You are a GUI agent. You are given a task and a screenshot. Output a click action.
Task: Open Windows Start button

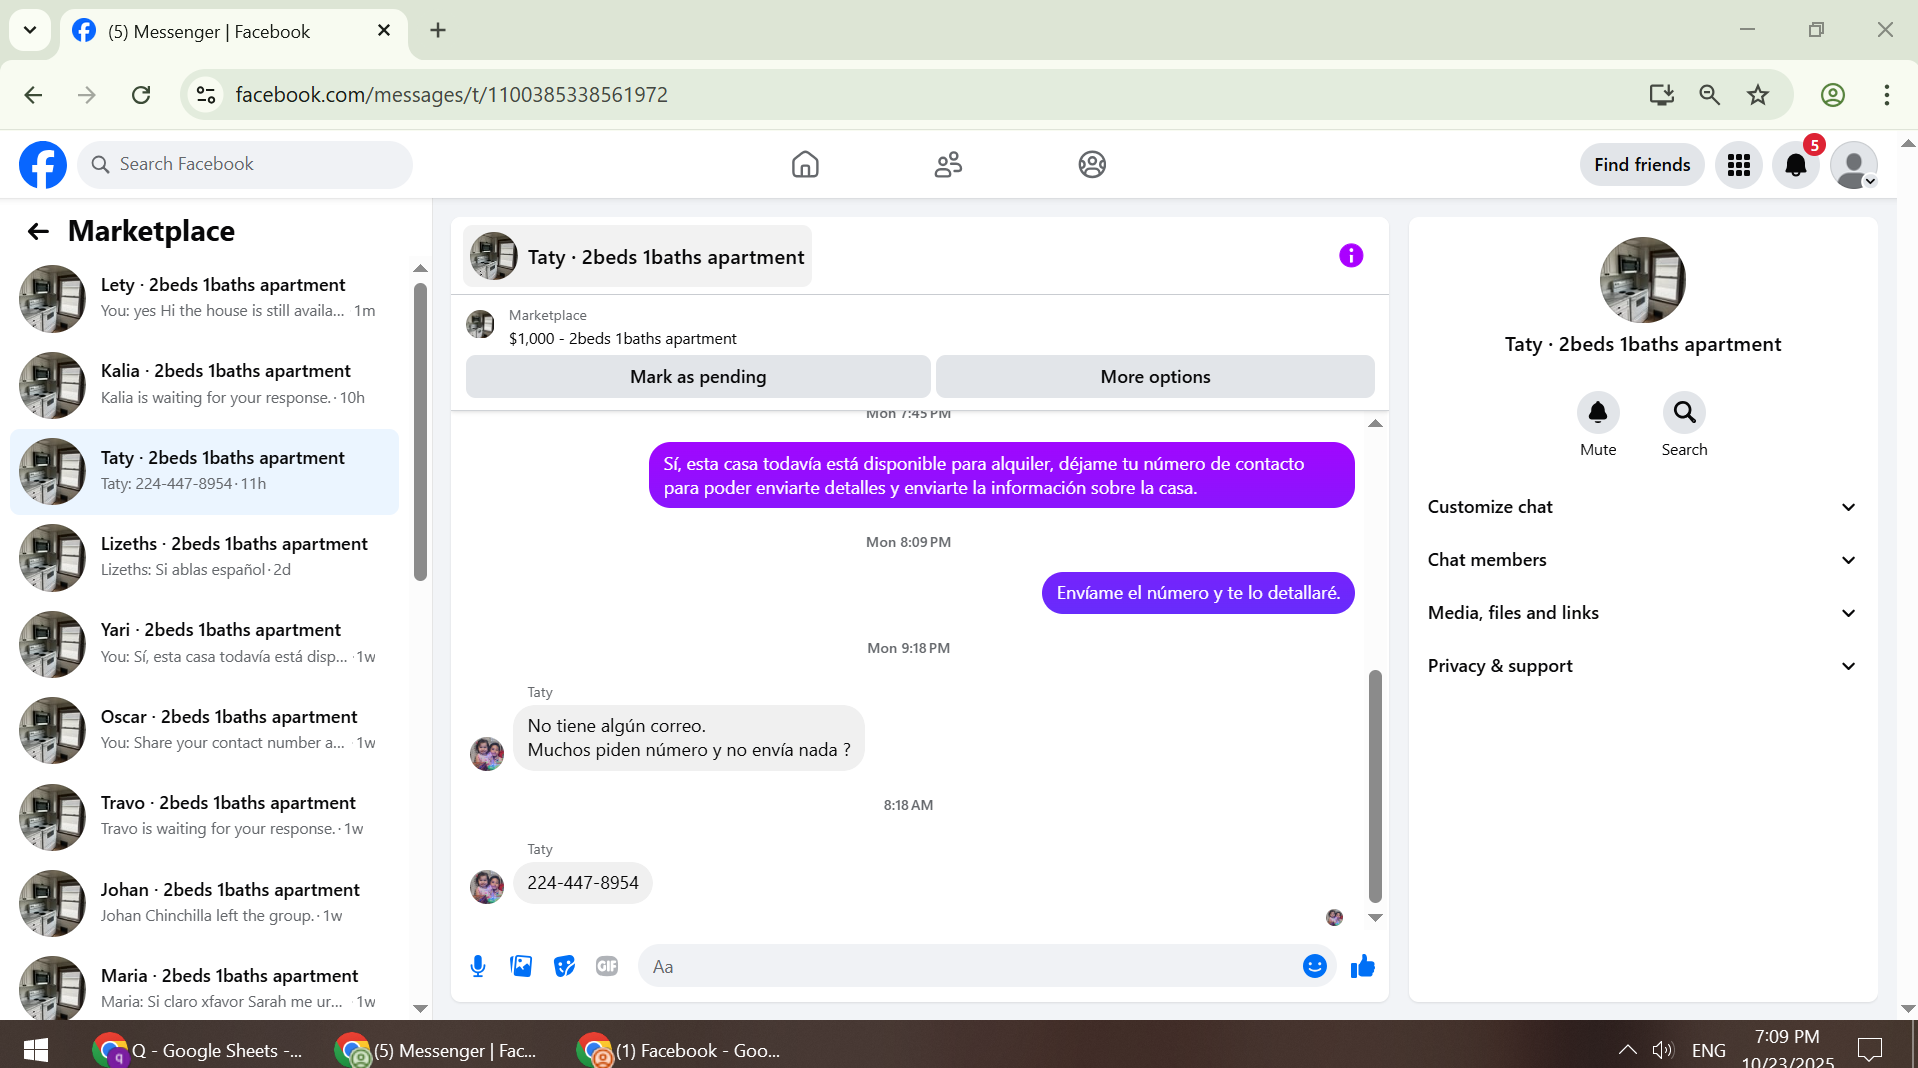coord(36,1050)
